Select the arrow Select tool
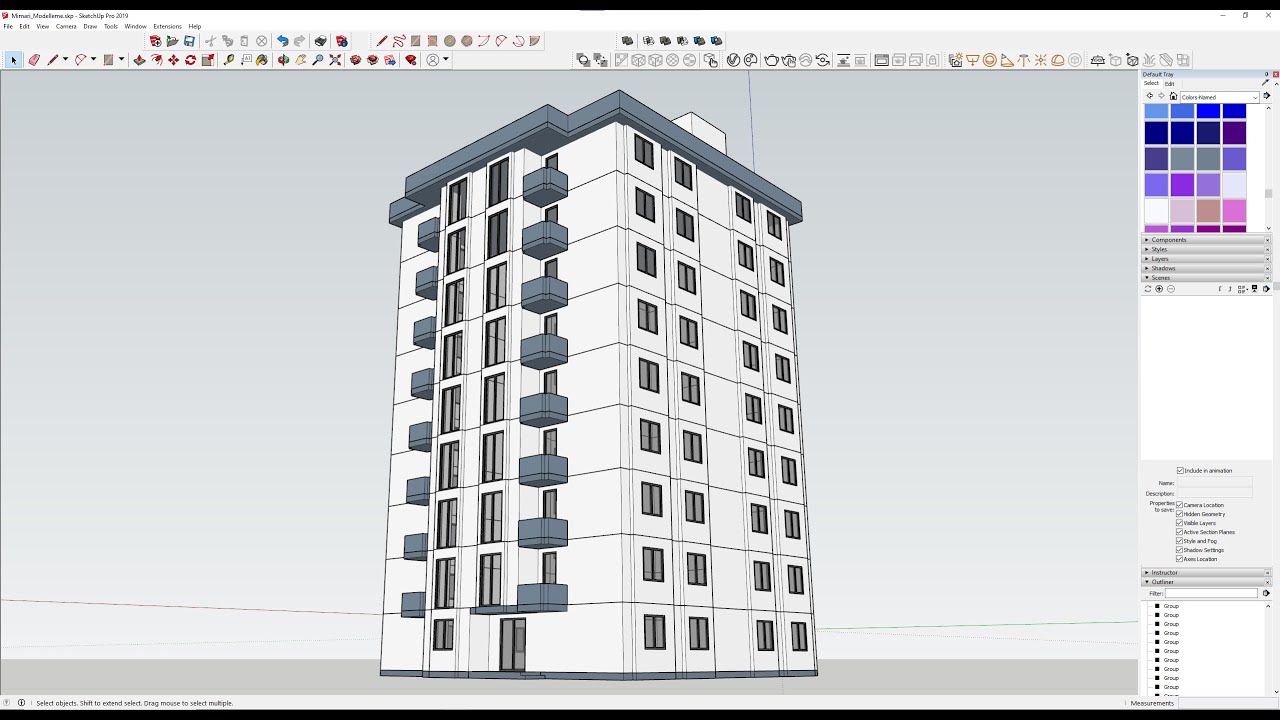 [14, 60]
